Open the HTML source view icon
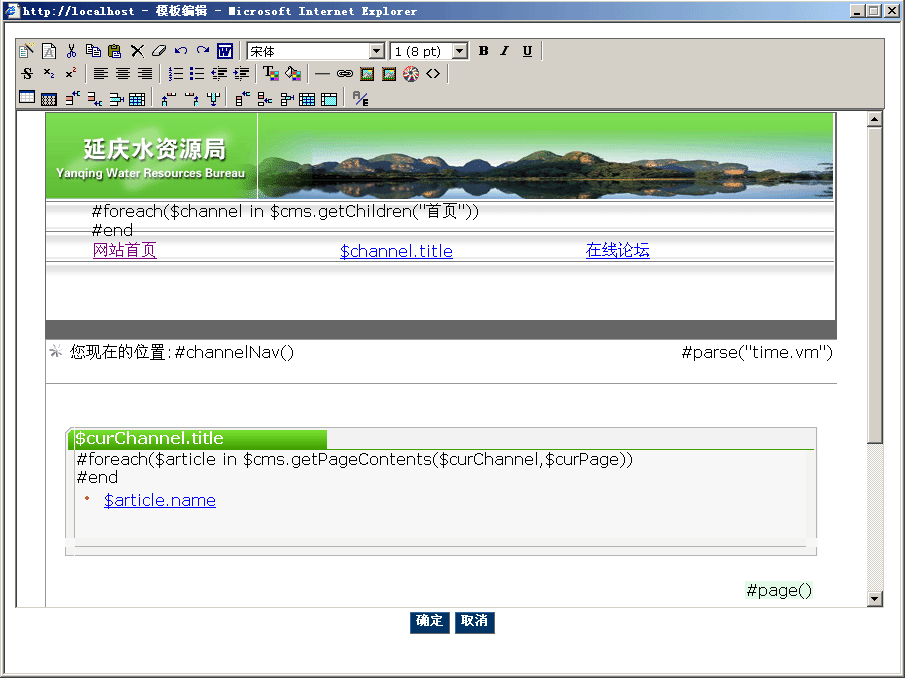Screen dimensions: 905x678 tap(433, 73)
